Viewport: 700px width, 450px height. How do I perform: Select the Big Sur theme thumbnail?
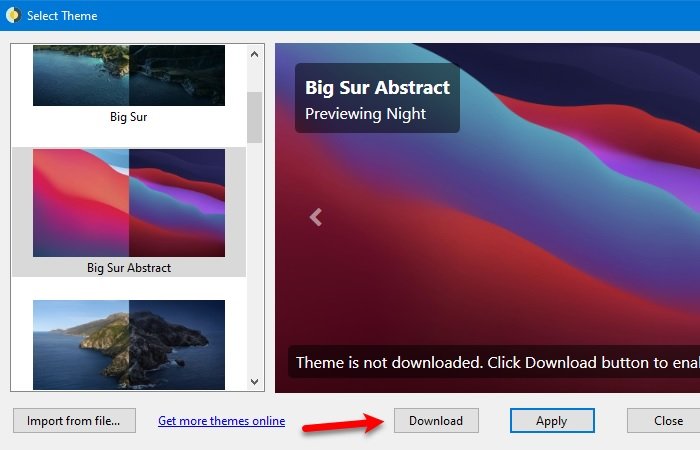click(x=129, y=75)
